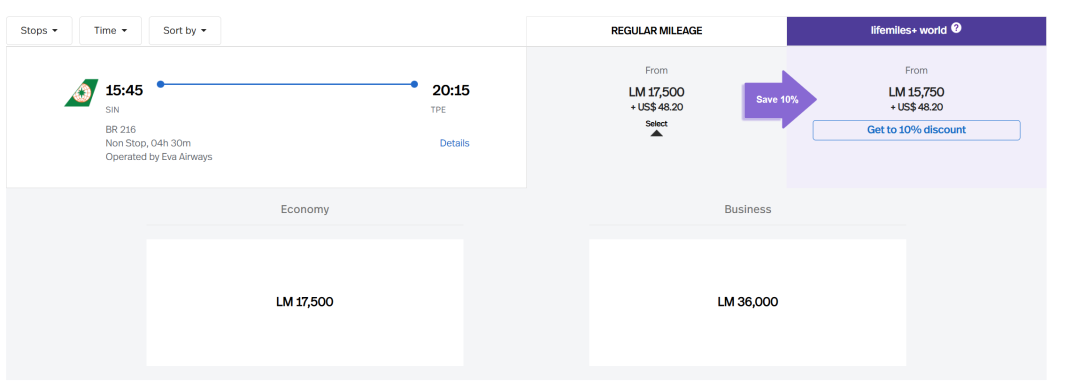Click the Economy column heading

click(304, 209)
